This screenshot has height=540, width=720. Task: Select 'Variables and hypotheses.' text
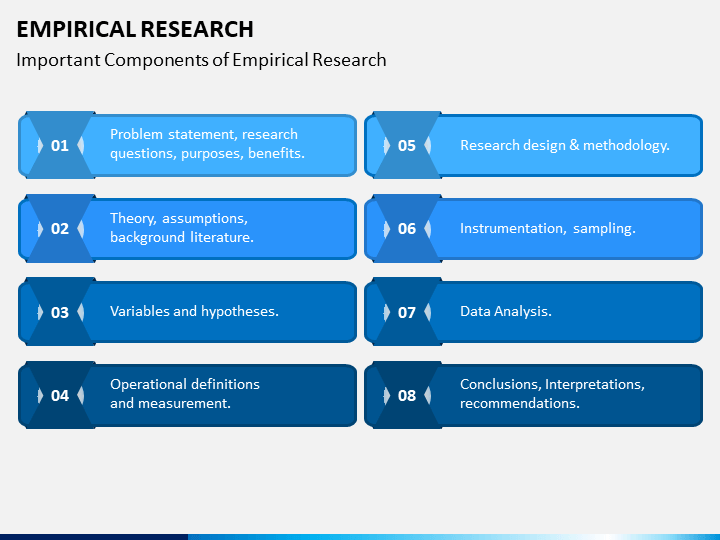point(194,311)
